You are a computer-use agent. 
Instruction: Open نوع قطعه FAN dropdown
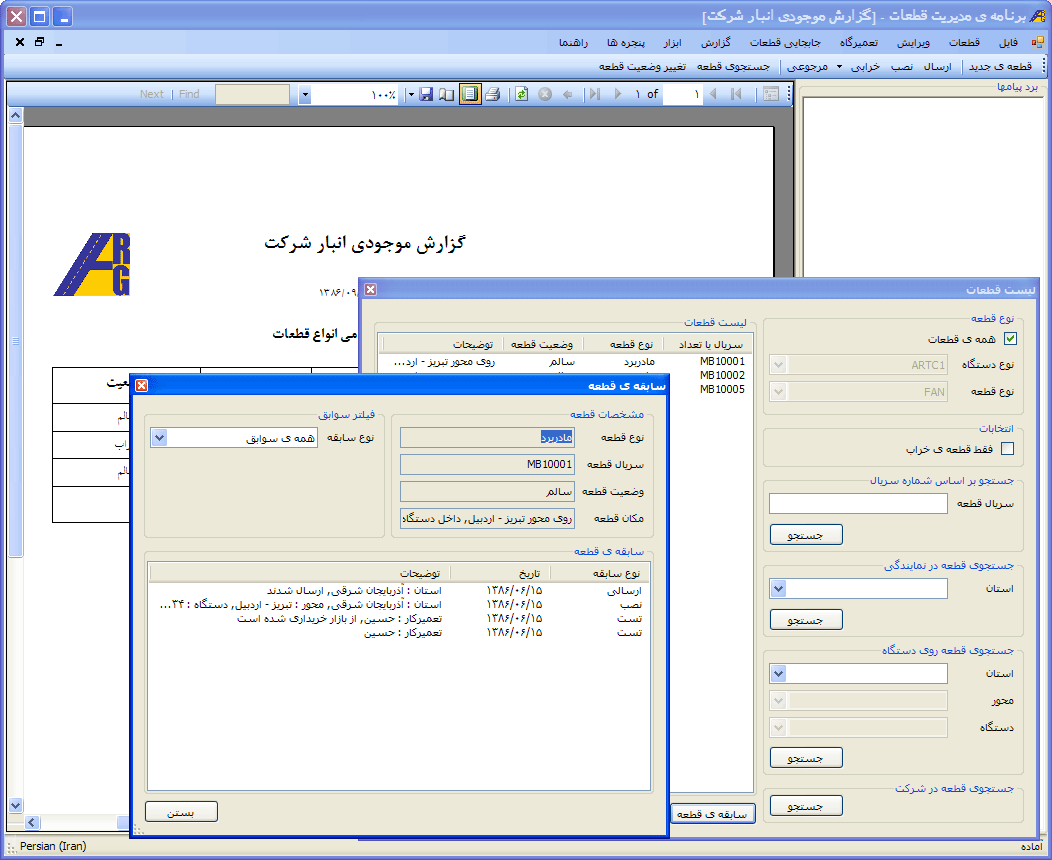click(x=778, y=392)
